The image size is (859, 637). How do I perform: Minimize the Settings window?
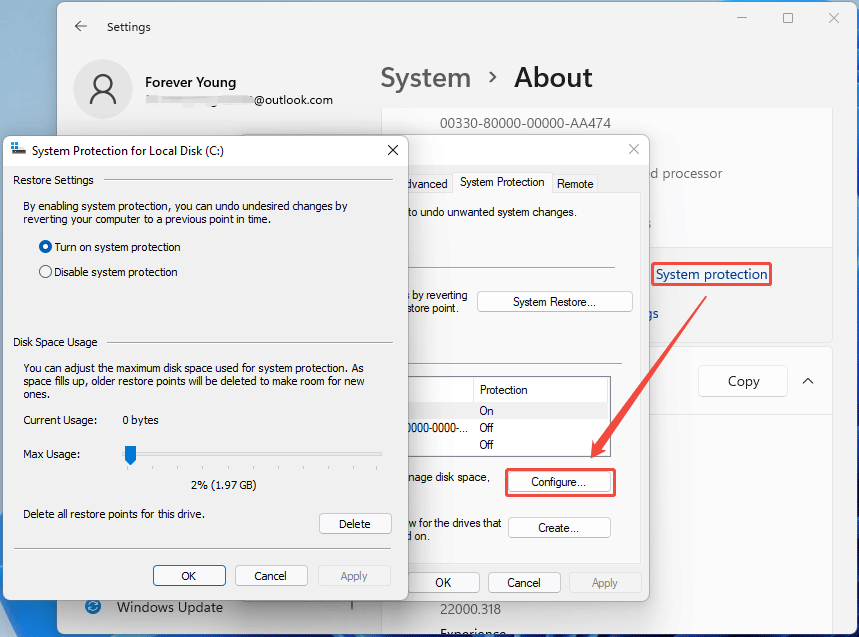[x=742, y=18]
